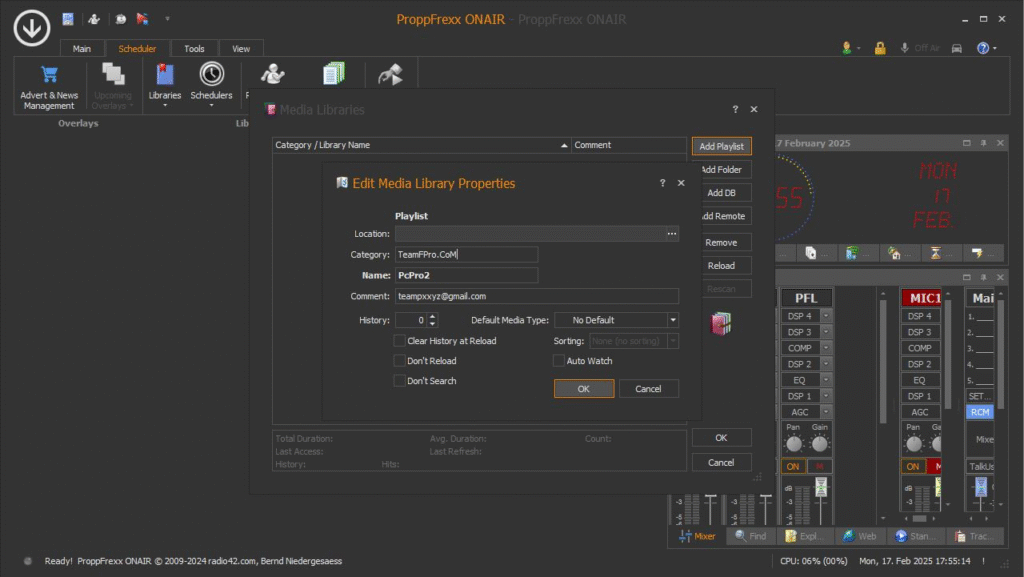The width and height of the screenshot is (1024, 577).
Task: Expand the PFL AGC dropdown arrow
Action: [x=826, y=412]
